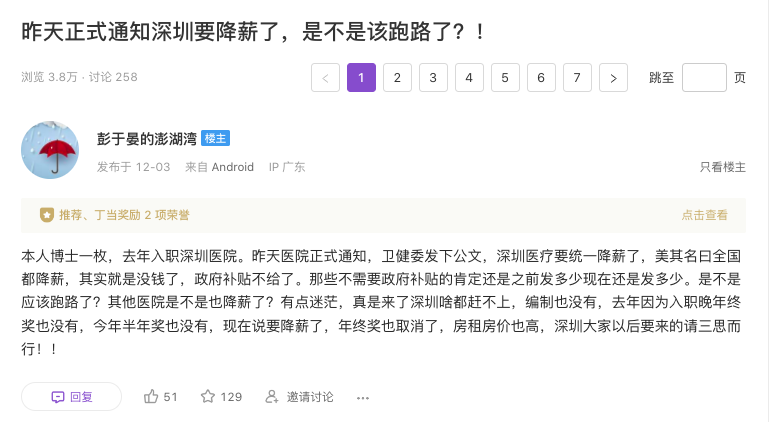The image size is (780, 422).
Task: Click the star favorite icon
Action: pos(208,397)
